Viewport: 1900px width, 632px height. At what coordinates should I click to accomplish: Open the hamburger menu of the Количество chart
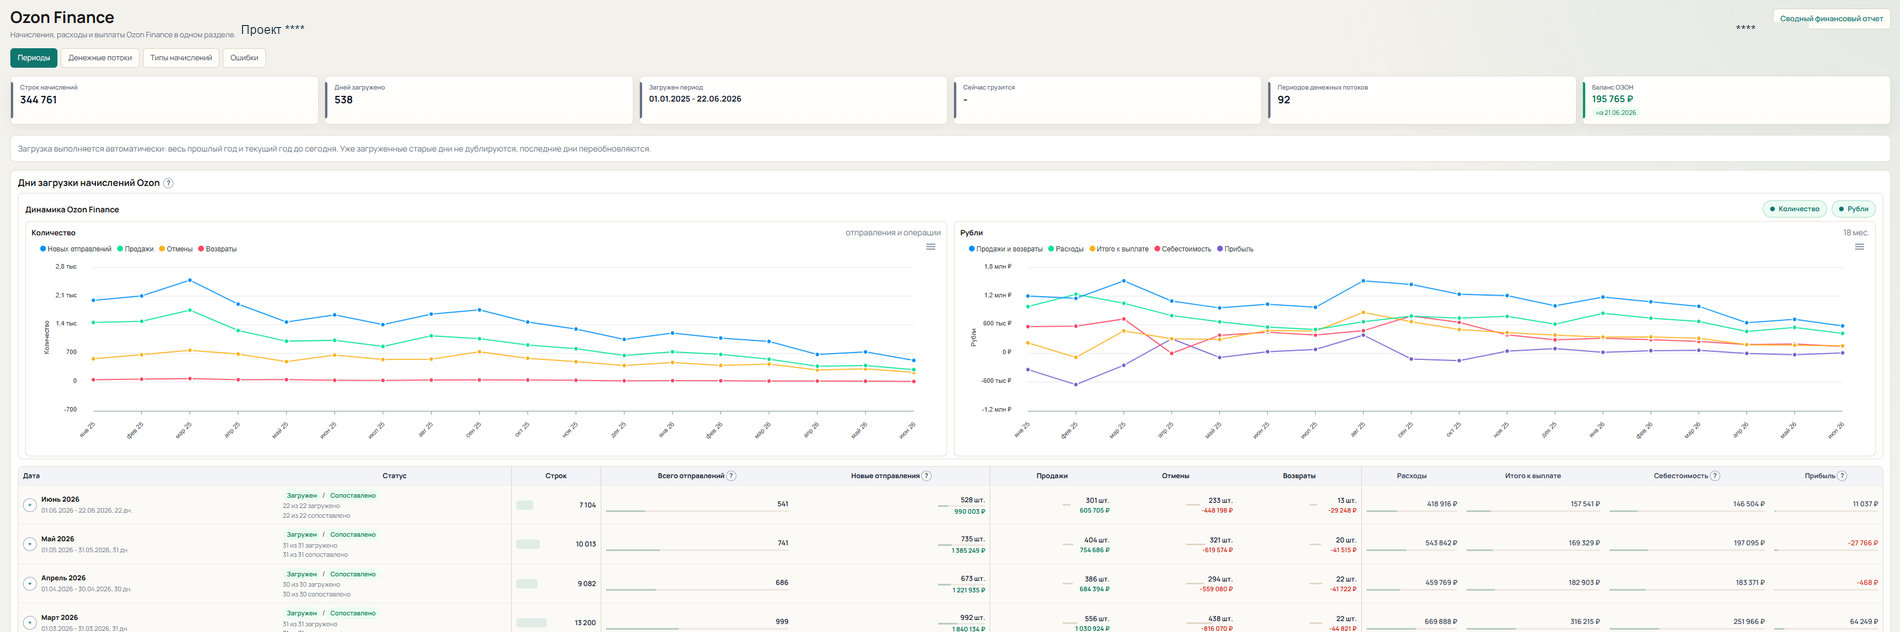click(930, 247)
